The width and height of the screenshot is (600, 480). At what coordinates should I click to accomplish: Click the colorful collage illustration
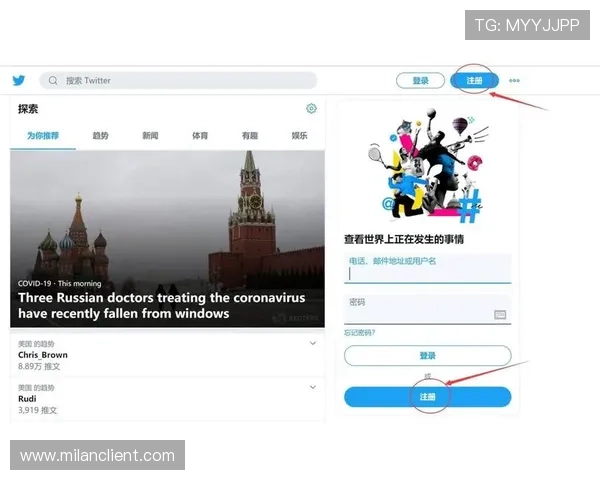427,166
